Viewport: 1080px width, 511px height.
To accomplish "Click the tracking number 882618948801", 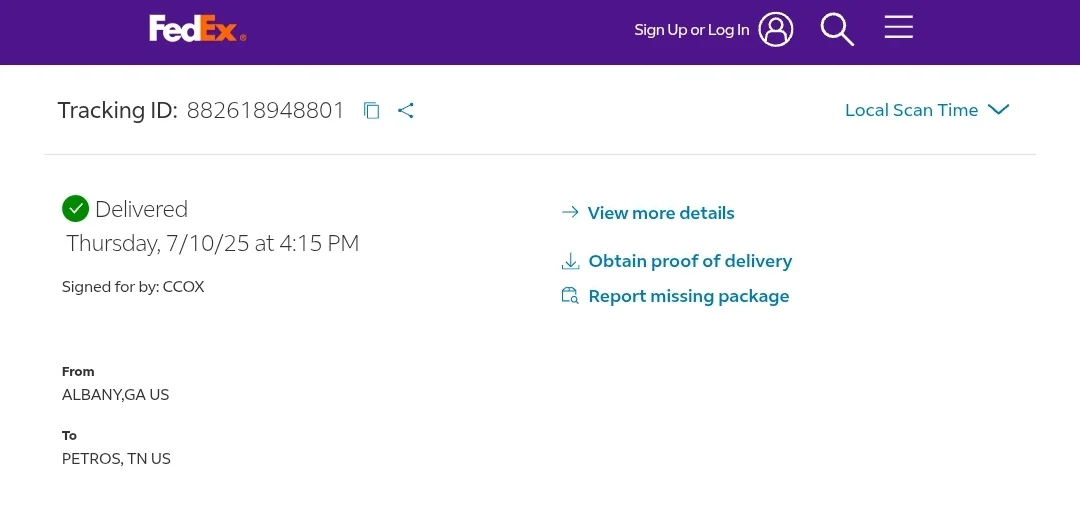I will click(266, 110).
